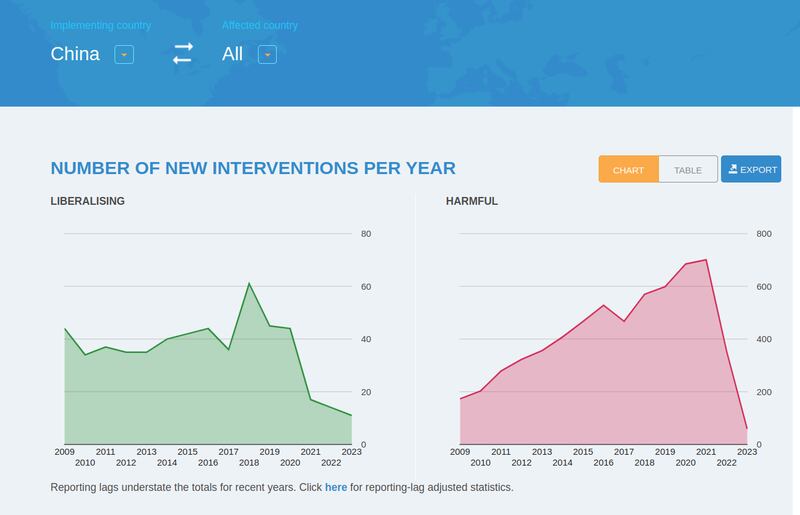Viewport: 800px width, 515px height.
Task: Select the LIBERALISING chart heading
Action: click(x=87, y=201)
